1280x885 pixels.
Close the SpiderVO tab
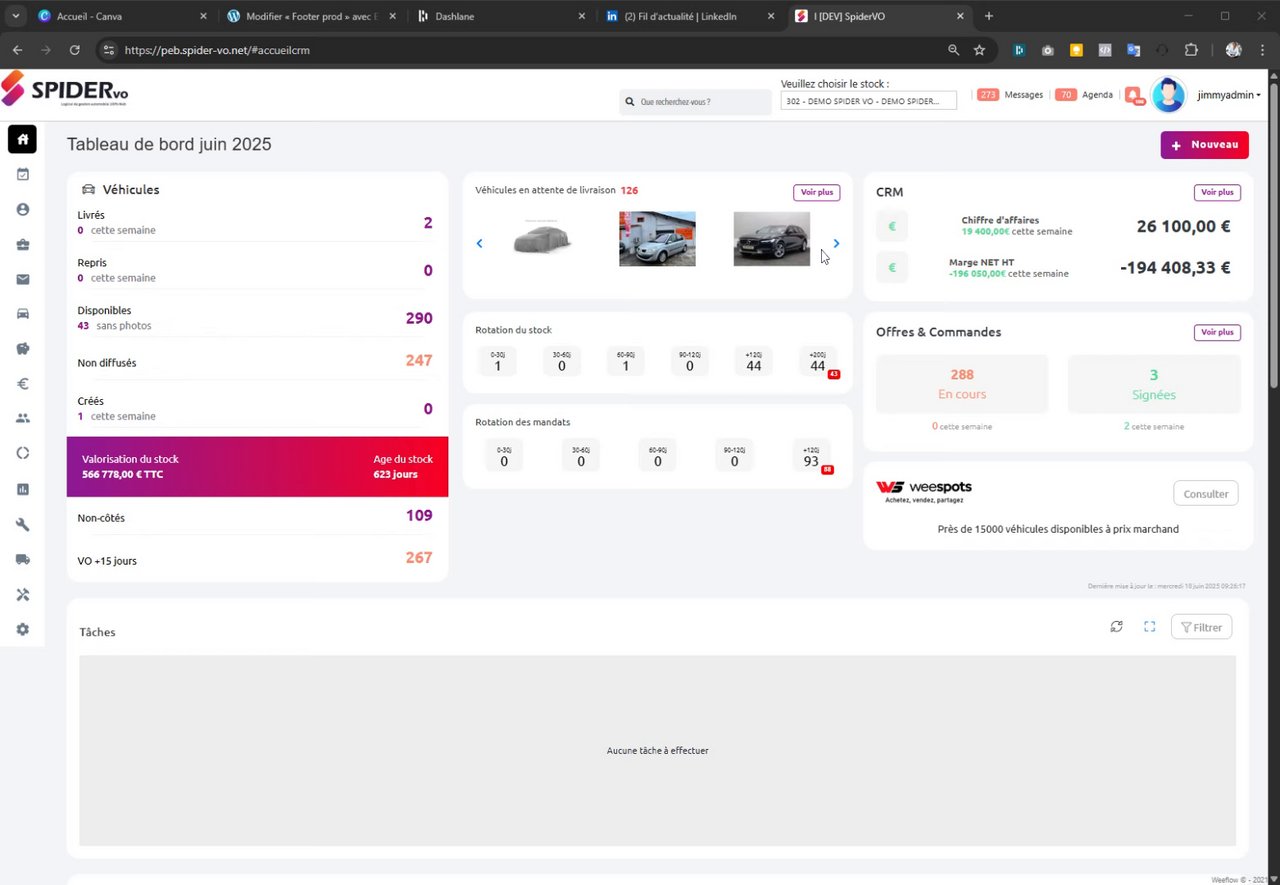click(x=960, y=16)
